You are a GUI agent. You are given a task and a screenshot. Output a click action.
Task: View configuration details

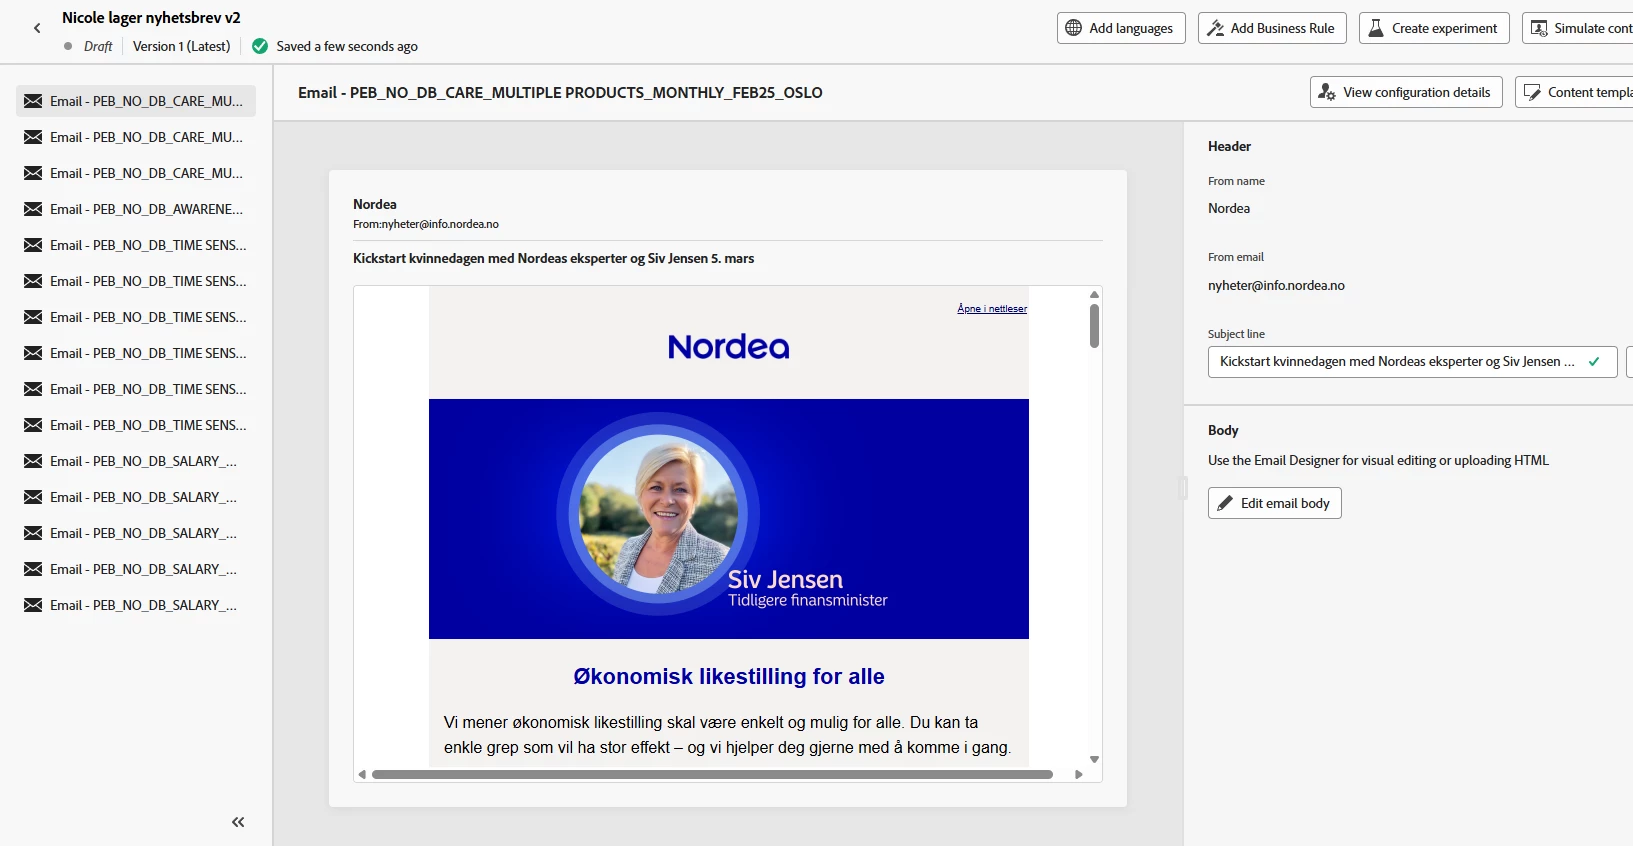[1406, 92]
